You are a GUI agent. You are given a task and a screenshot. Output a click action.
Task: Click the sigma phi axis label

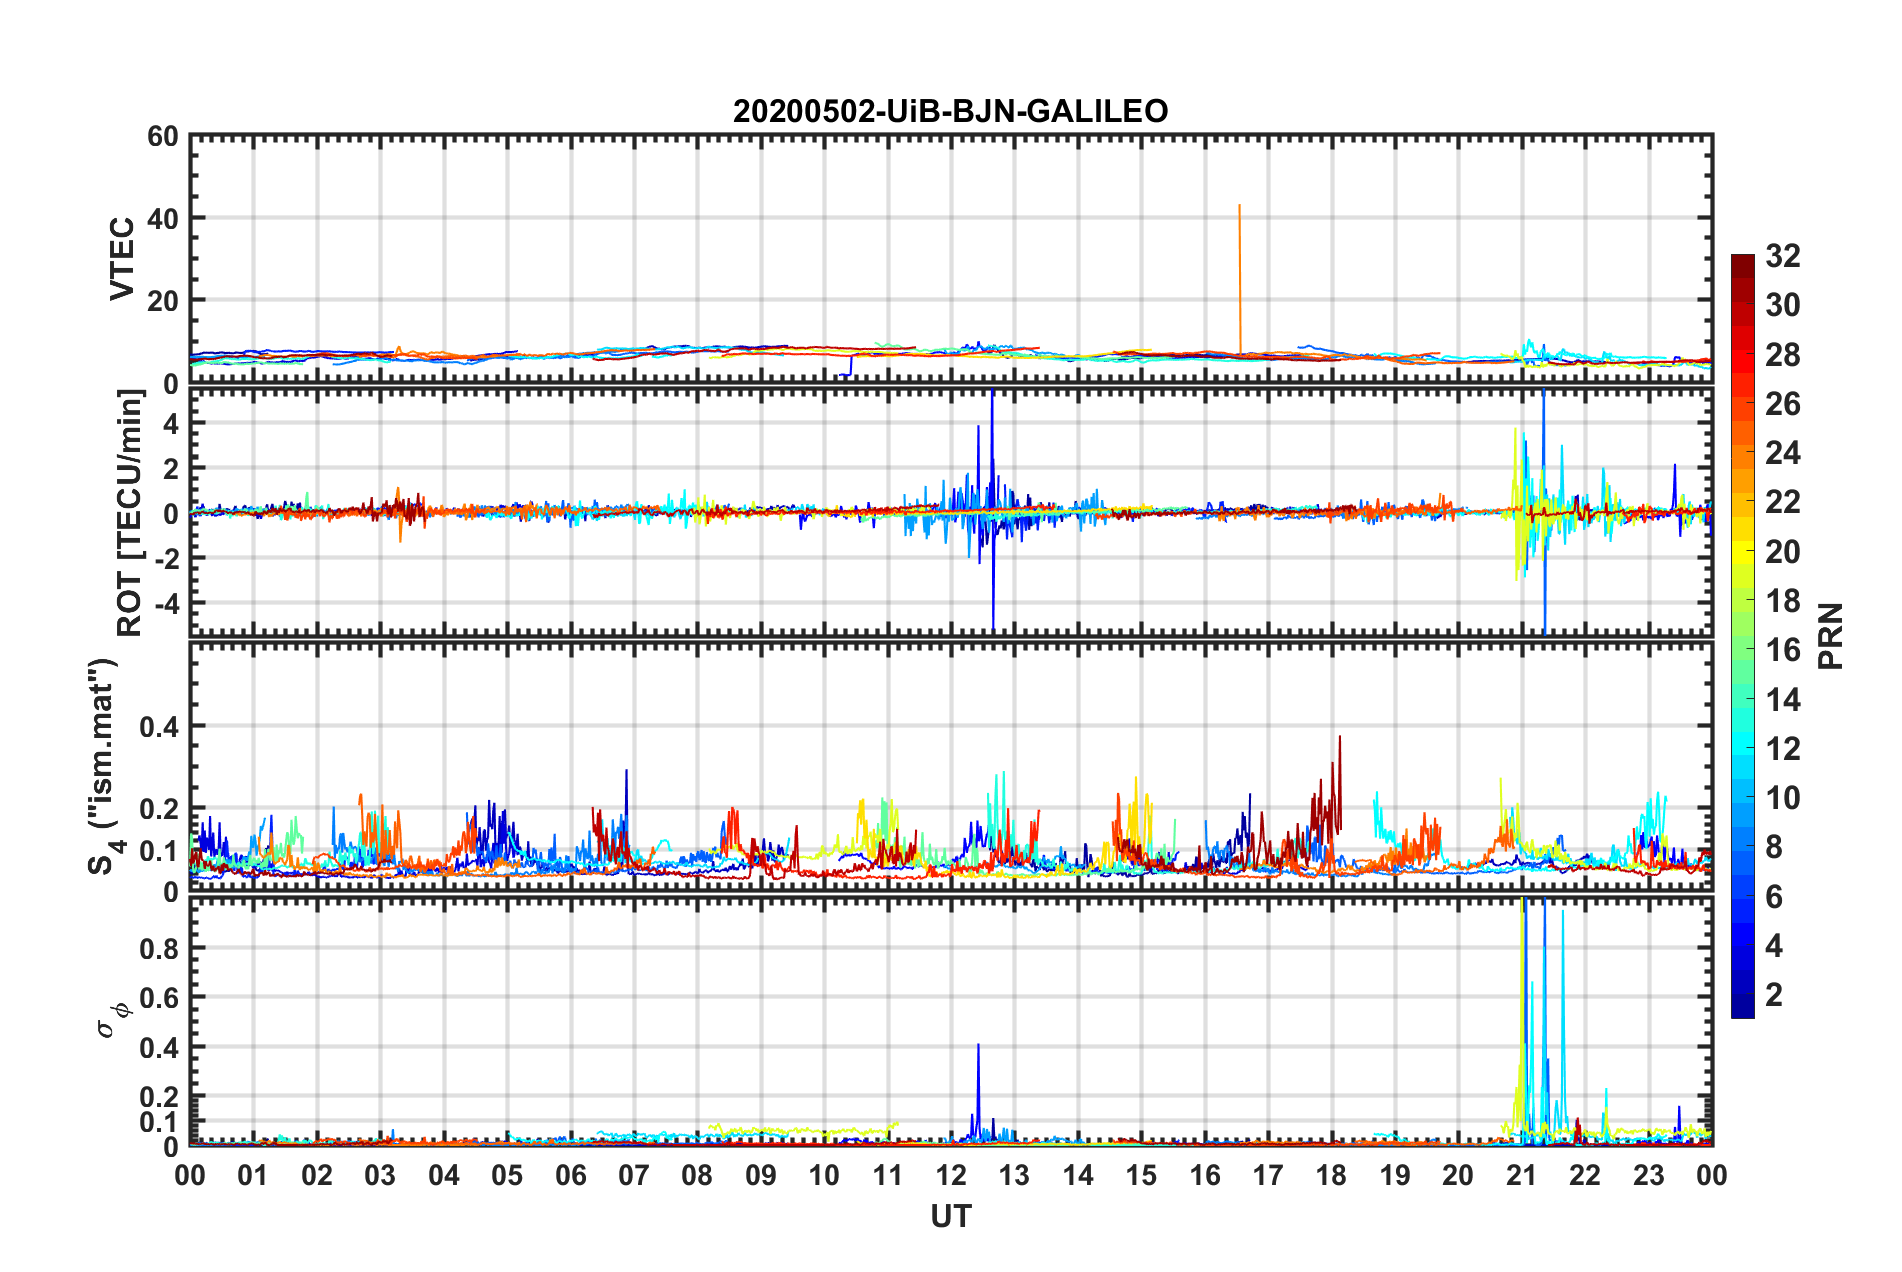click(112, 1019)
